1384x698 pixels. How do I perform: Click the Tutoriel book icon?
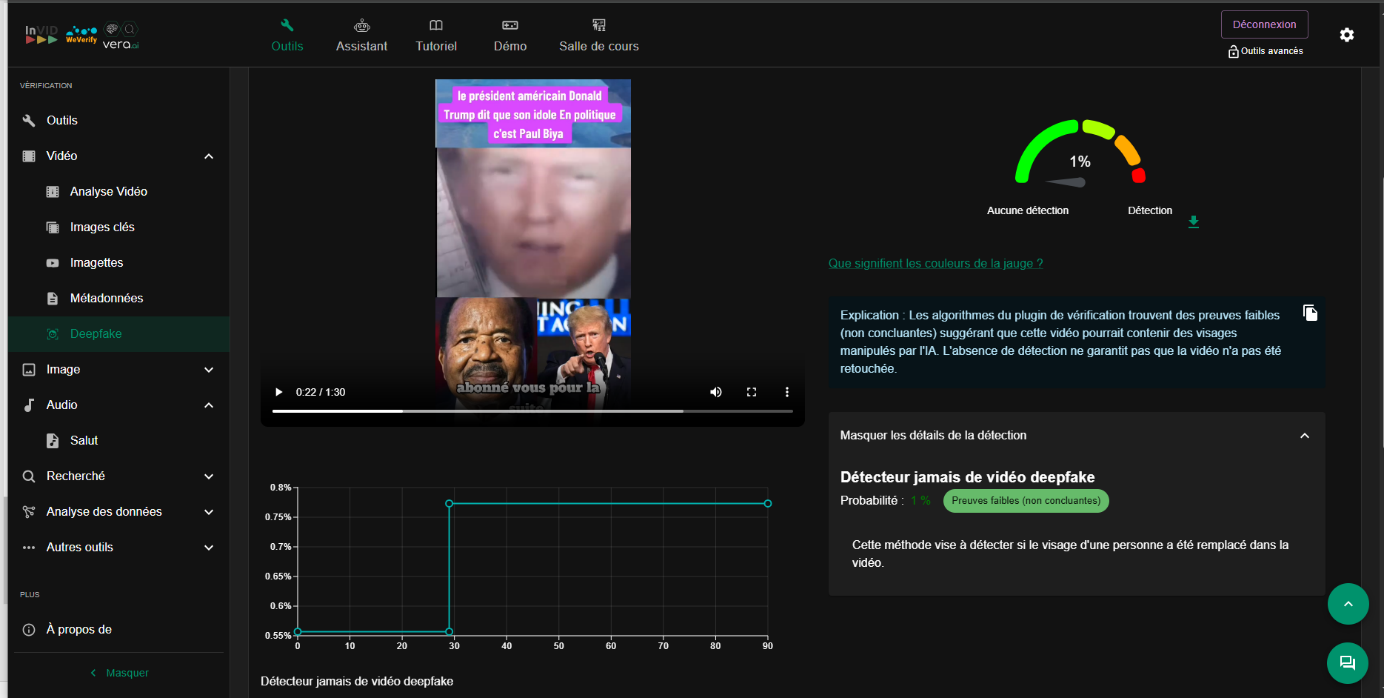(x=436, y=25)
